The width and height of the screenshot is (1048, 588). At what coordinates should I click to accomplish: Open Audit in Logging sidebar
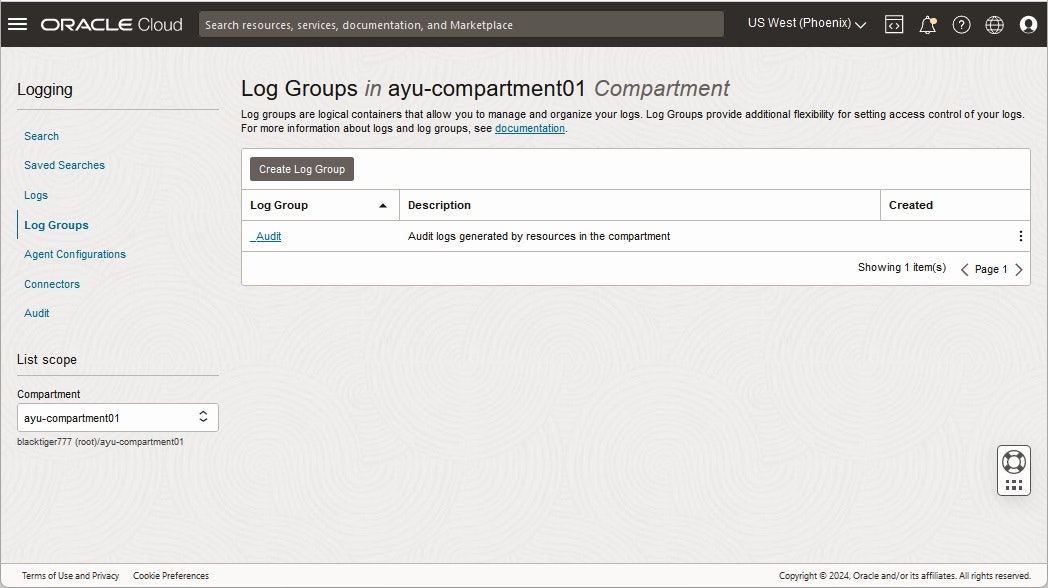click(x=37, y=313)
